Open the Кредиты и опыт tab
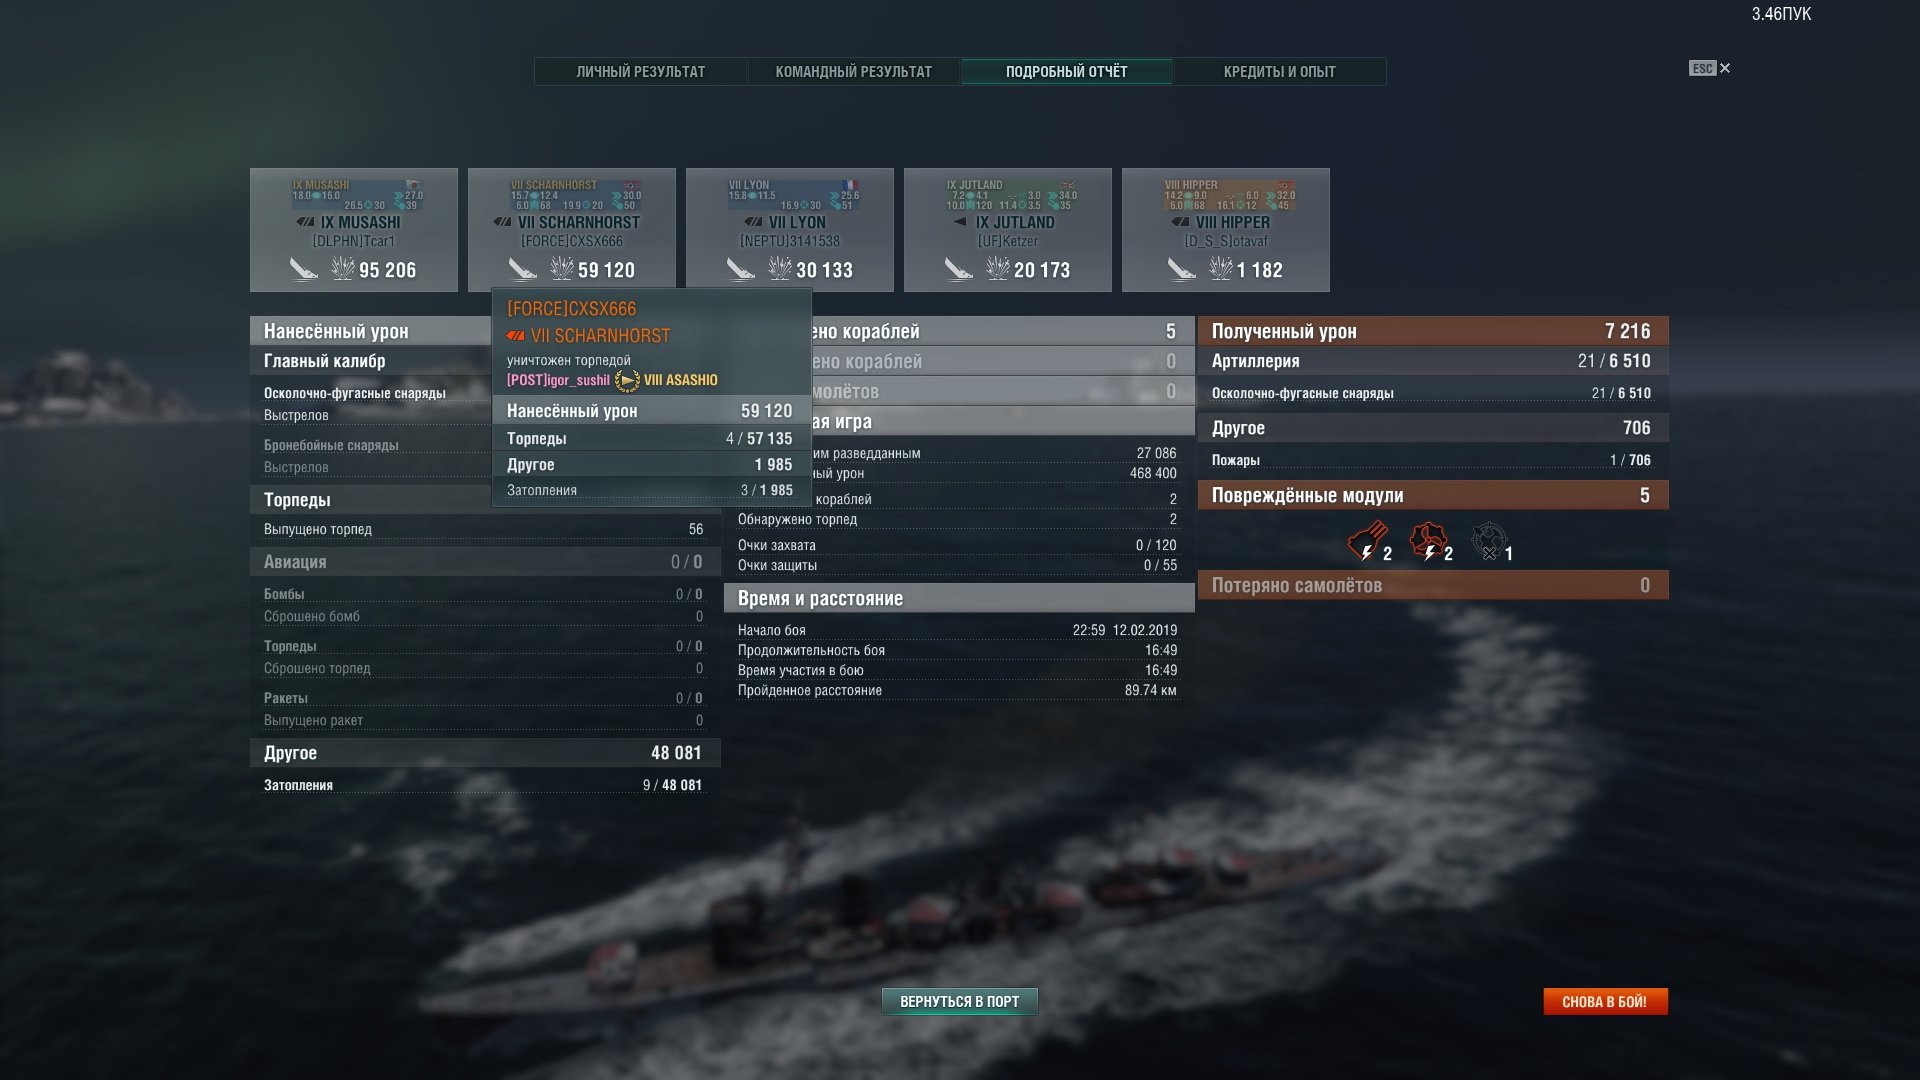 tap(1279, 71)
